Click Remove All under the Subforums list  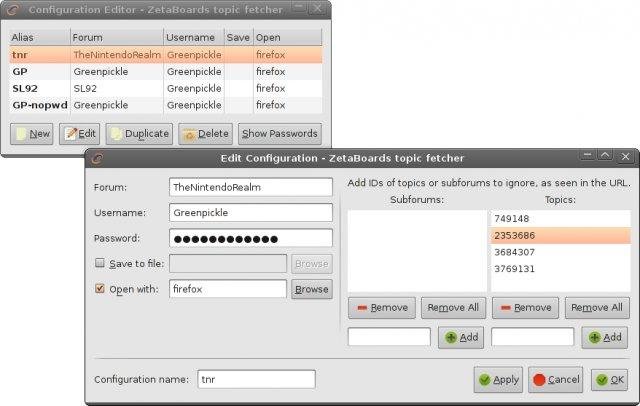pos(453,308)
